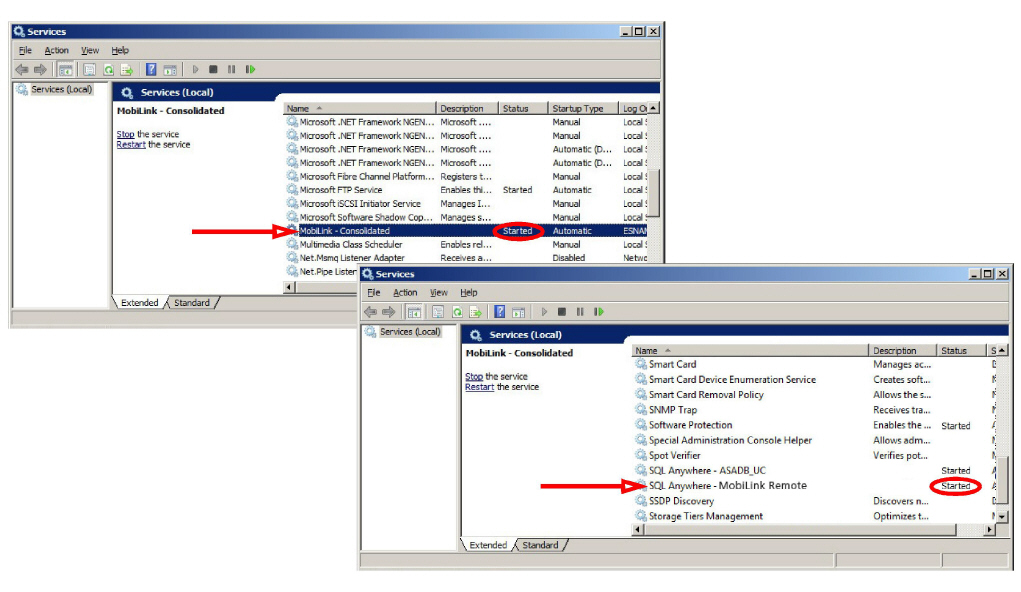Click Forward arrow in front Services window toolbar
The image size is (1021, 592).
click(389, 312)
